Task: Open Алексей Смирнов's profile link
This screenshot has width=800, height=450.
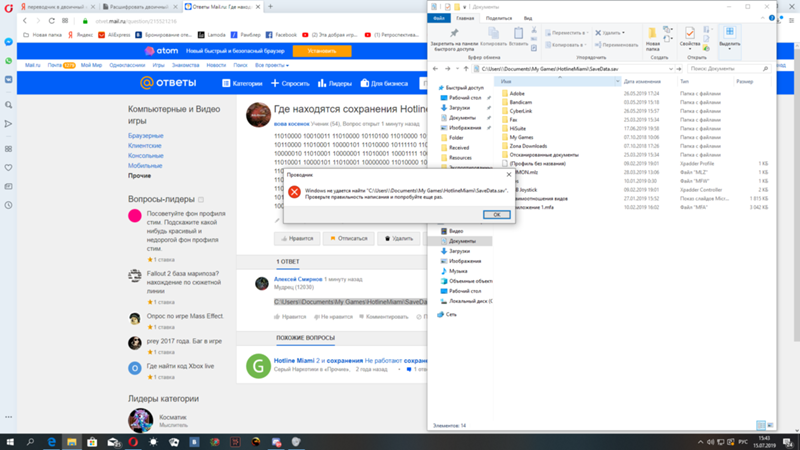Action: point(298,279)
